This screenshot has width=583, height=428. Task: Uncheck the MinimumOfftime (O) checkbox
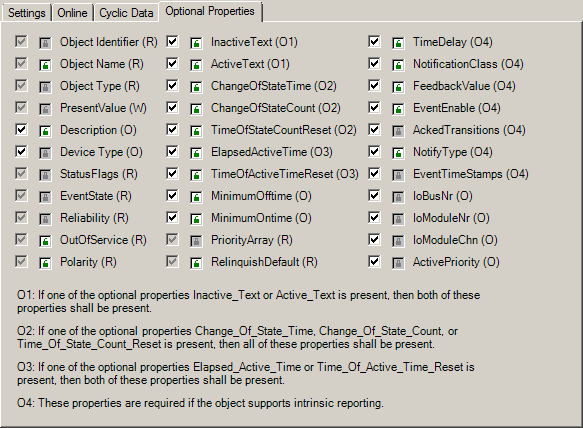(172, 195)
